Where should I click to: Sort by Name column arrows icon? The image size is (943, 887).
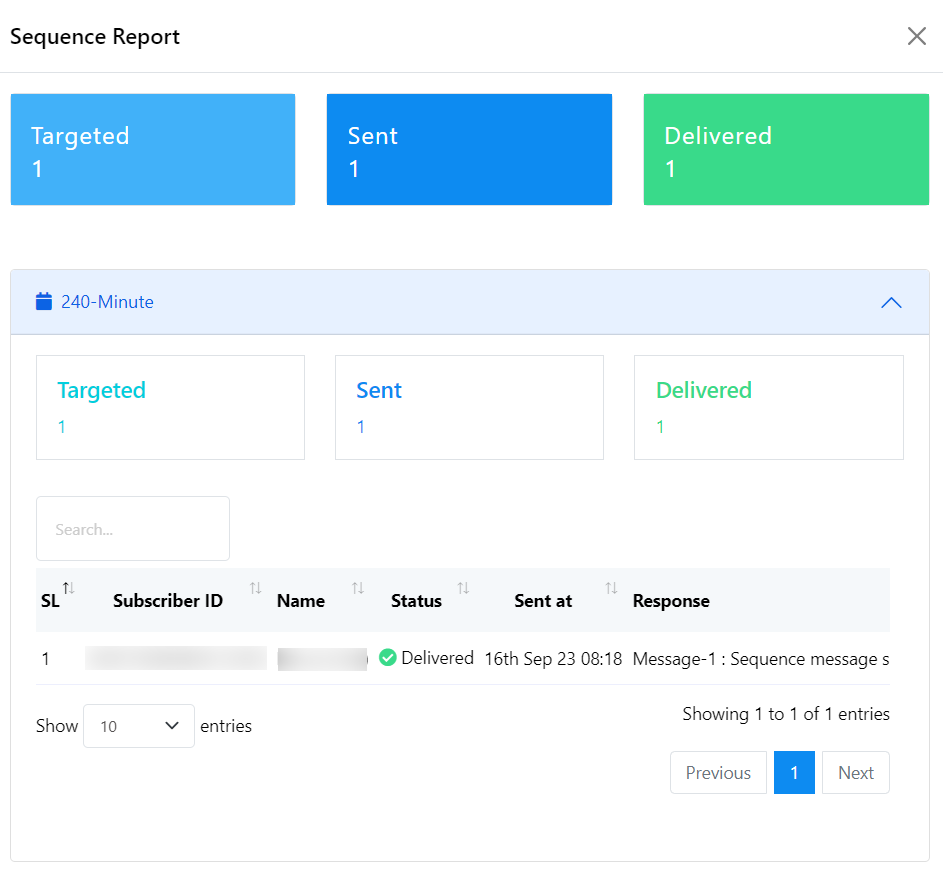[358, 588]
